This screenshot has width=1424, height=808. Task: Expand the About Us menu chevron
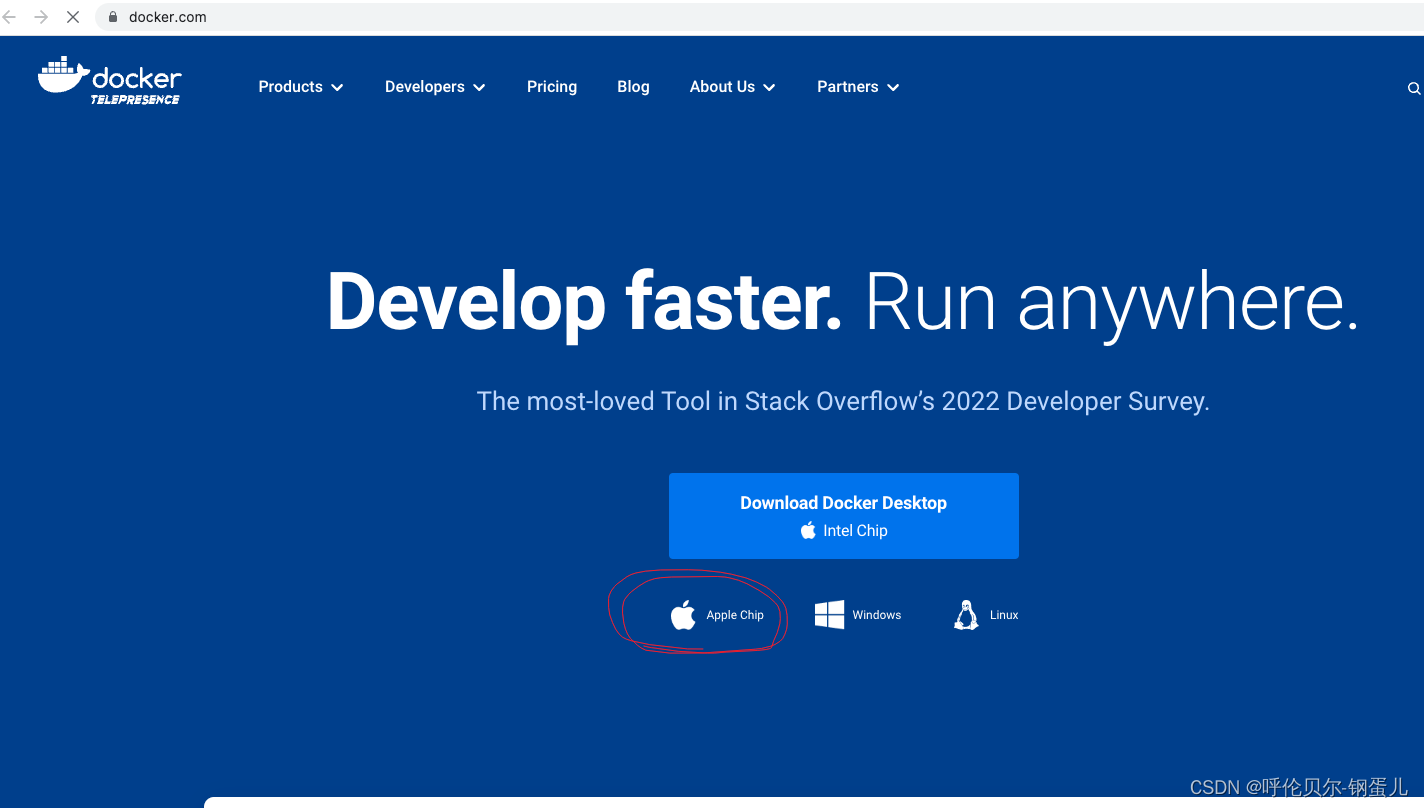pos(769,88)
